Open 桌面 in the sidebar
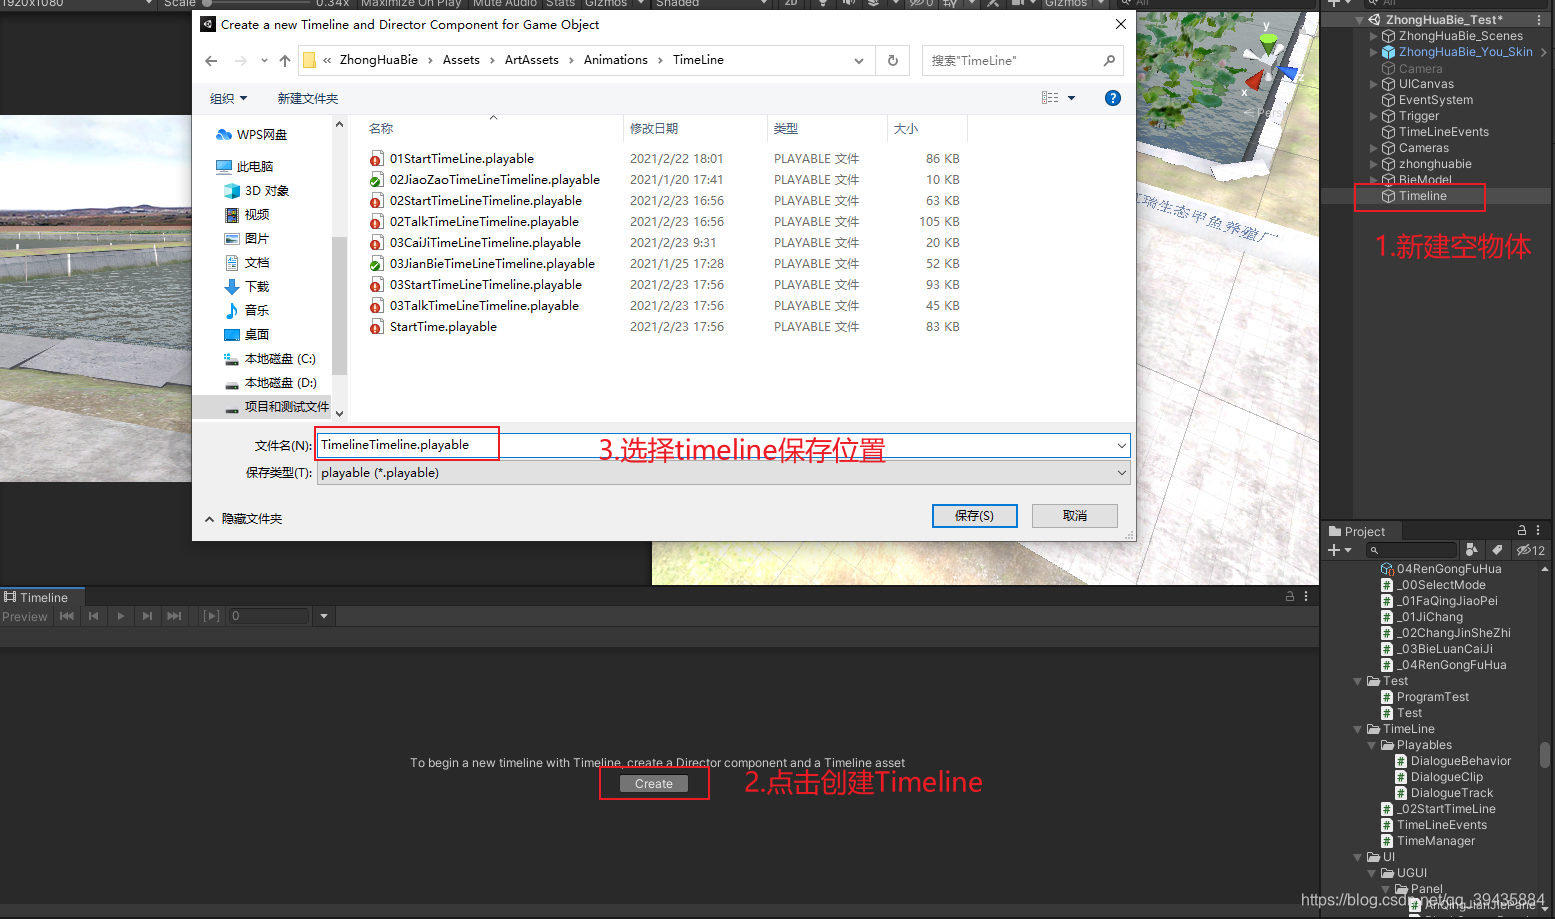 [247, 335]
